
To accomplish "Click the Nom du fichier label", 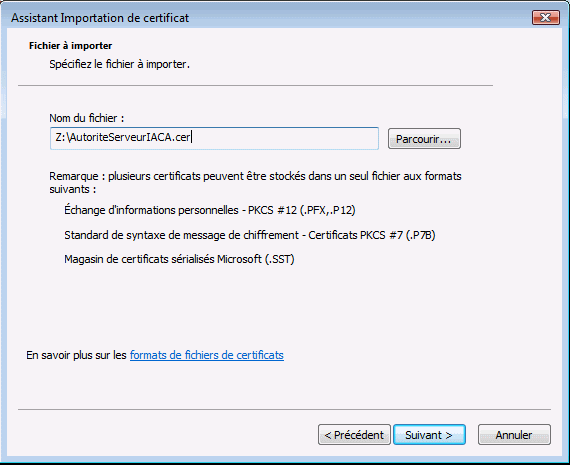I will [x=87, y=118].
